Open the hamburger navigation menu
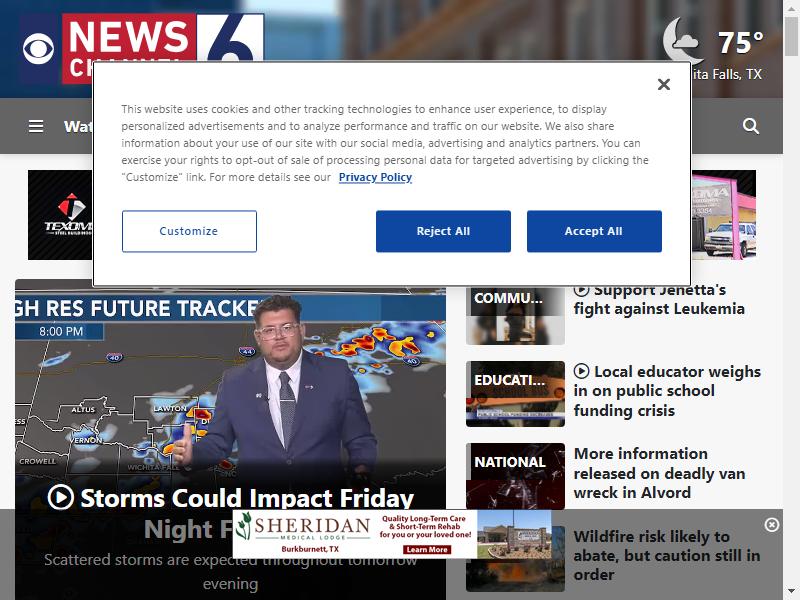 tap(36, 126)
